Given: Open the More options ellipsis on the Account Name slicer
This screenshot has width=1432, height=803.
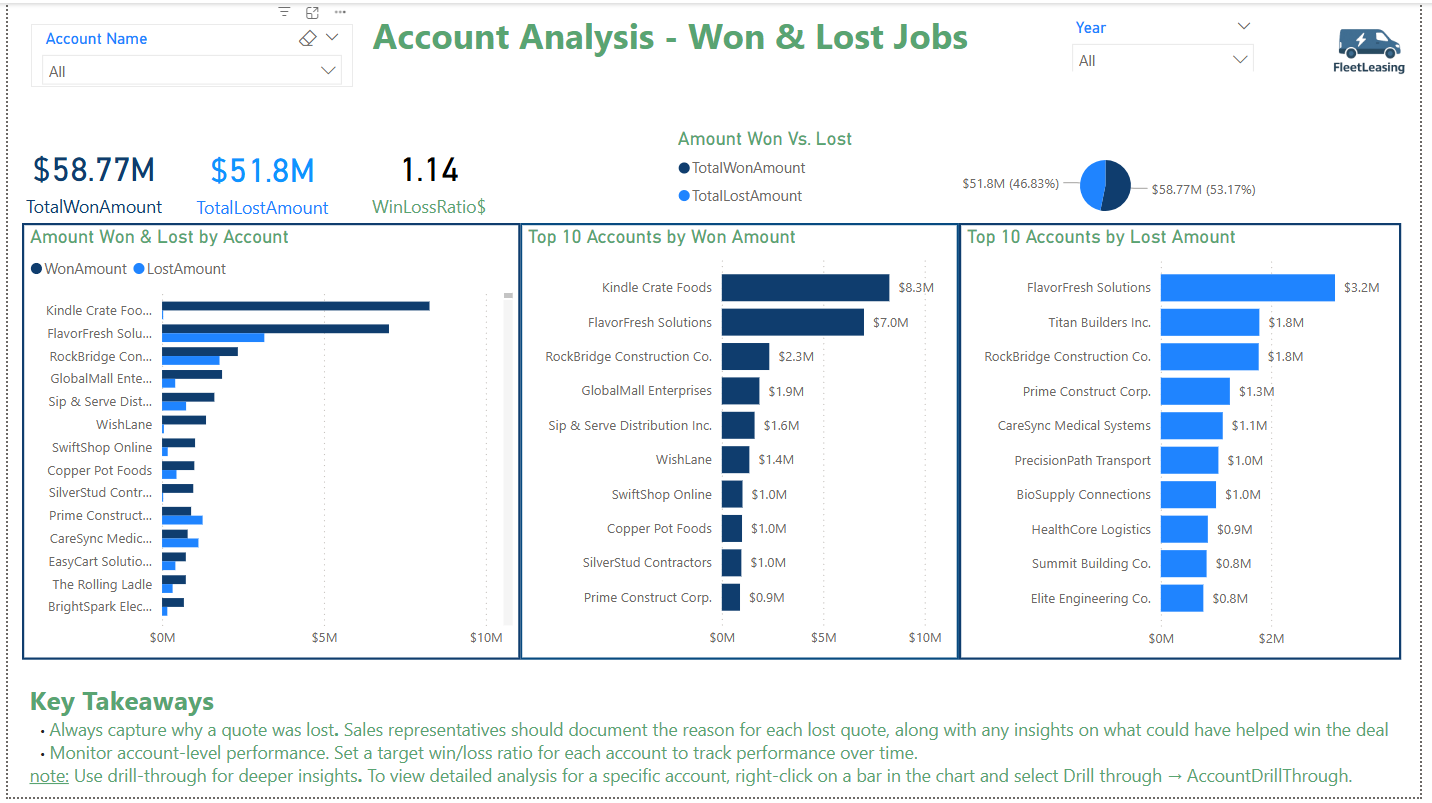Looking at the screenshot, I should point(341,12).
